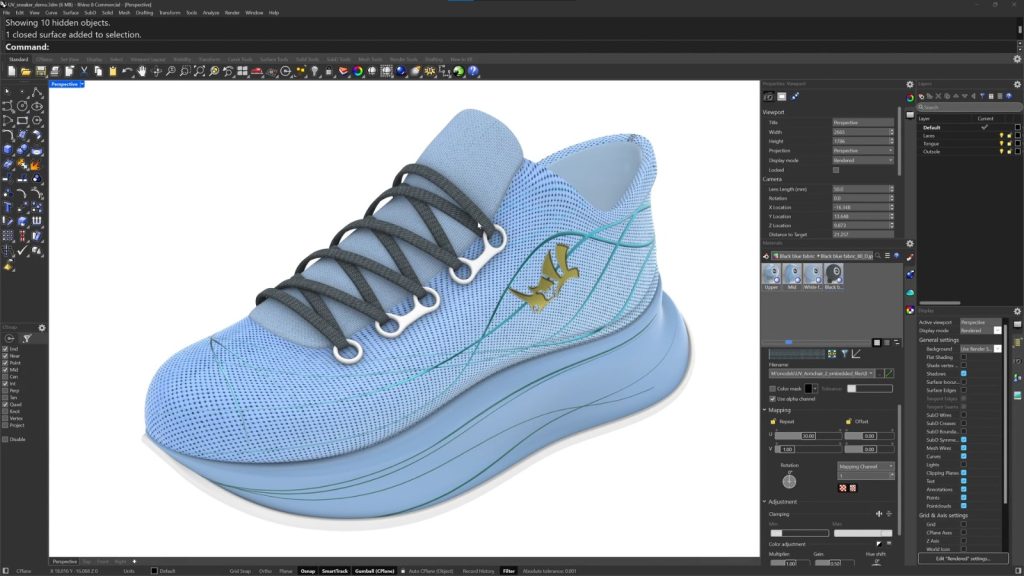
Task: Switch to the Standard toolbar tab
Action: pos(18,59)
